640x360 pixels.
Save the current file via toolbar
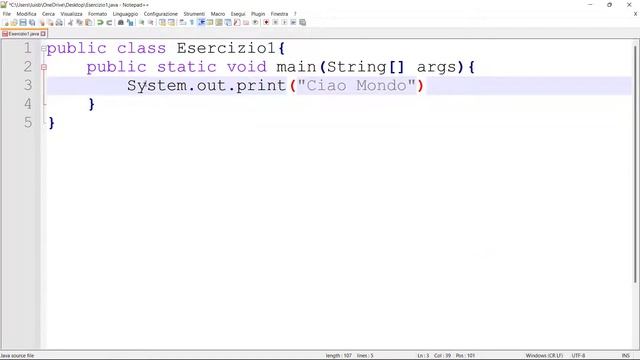[23, 22]
